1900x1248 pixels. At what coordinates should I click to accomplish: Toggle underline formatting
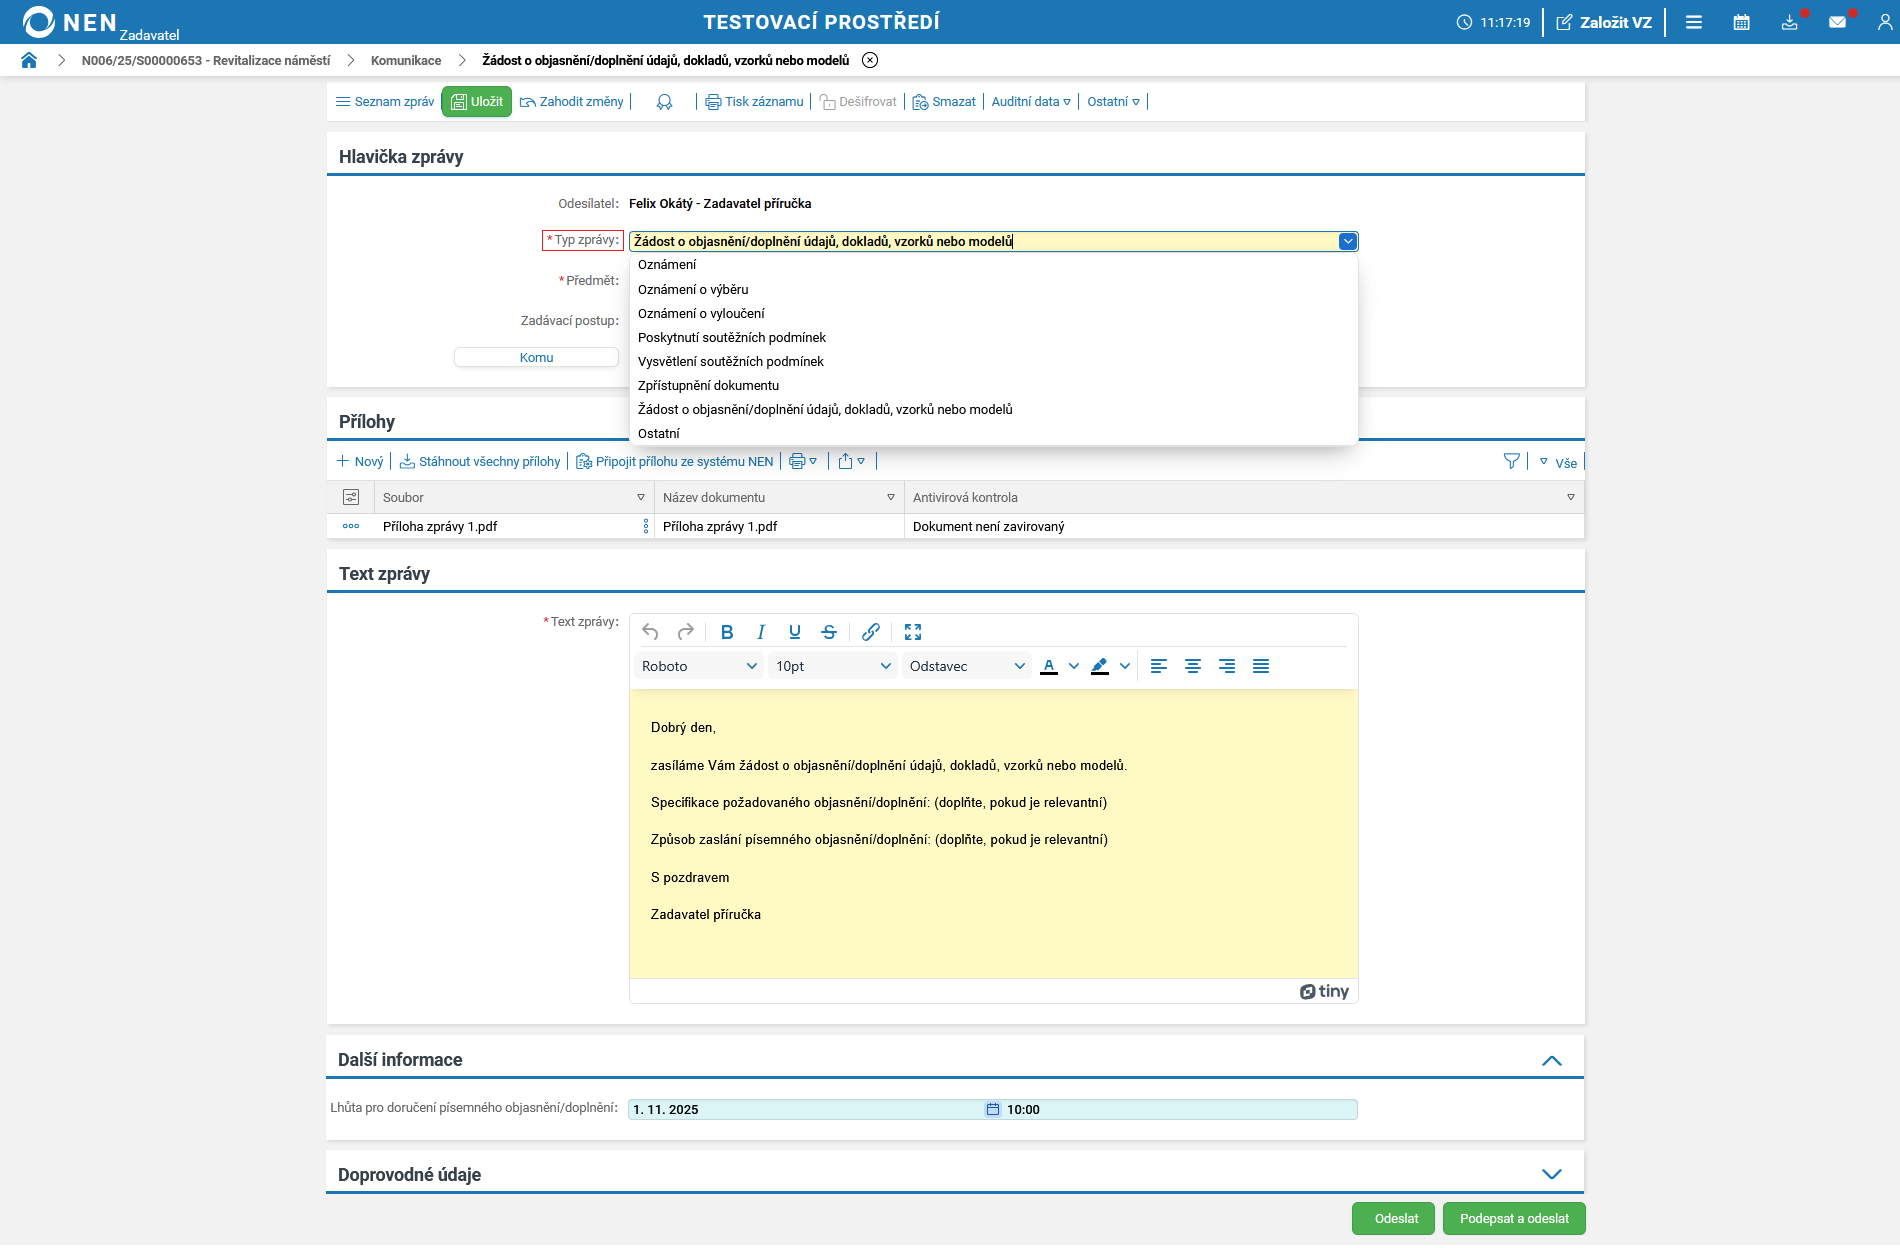(x=795, y=632)
